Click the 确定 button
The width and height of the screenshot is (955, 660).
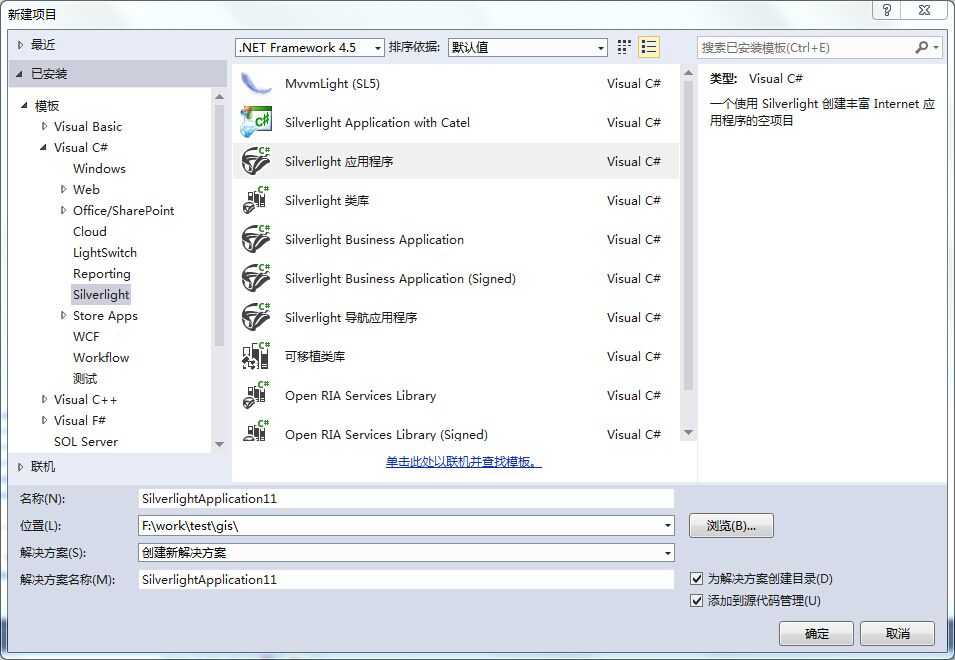pyautogui.click(x=816, y=634)
